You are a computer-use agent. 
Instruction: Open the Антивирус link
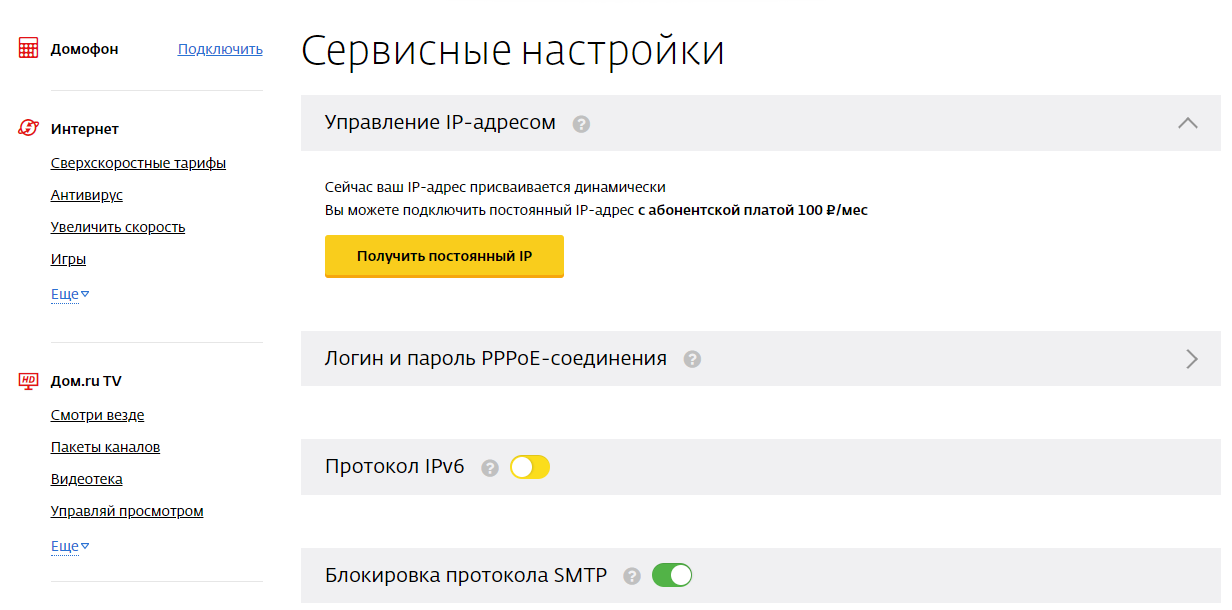(87, 195)
